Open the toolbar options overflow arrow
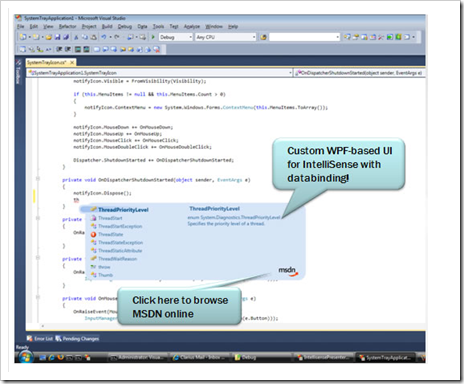Screen dimensions: 464x384 (413, 37)
